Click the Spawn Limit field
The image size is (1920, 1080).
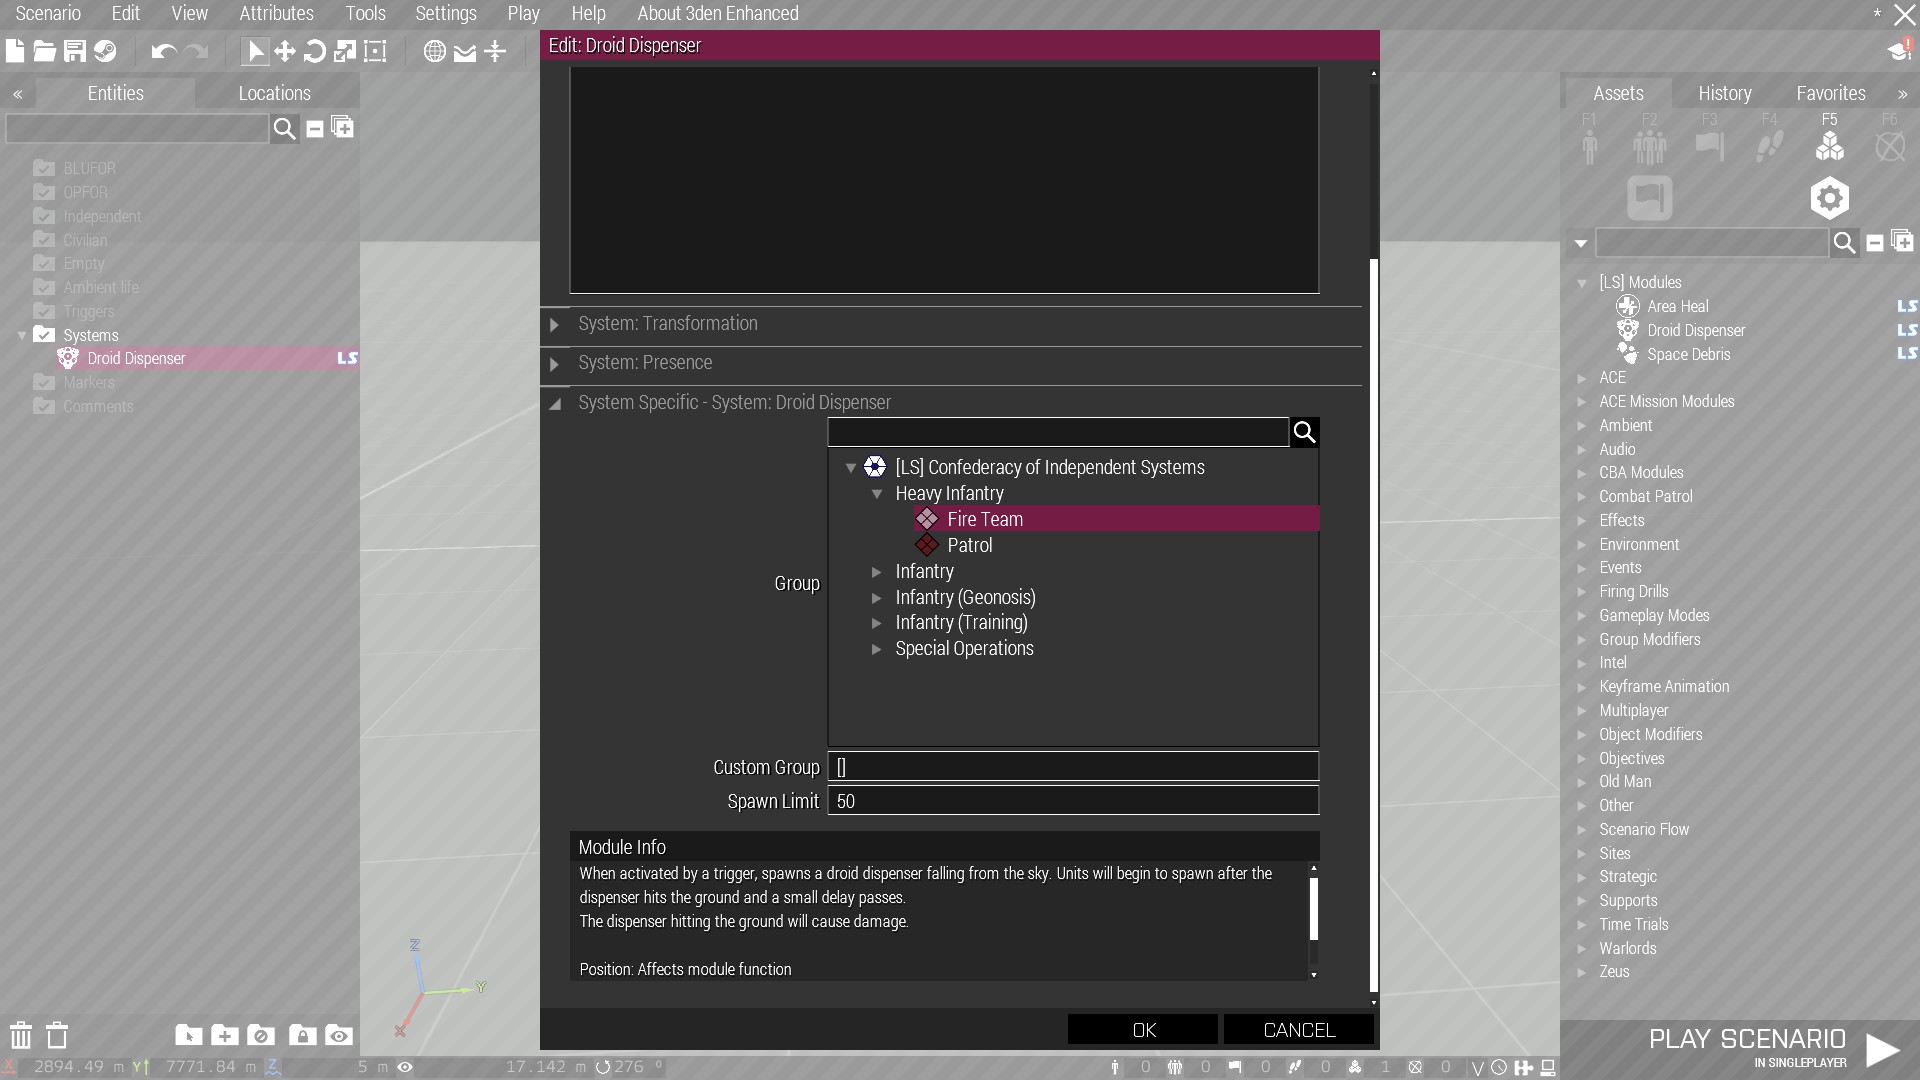(1073, 801)
